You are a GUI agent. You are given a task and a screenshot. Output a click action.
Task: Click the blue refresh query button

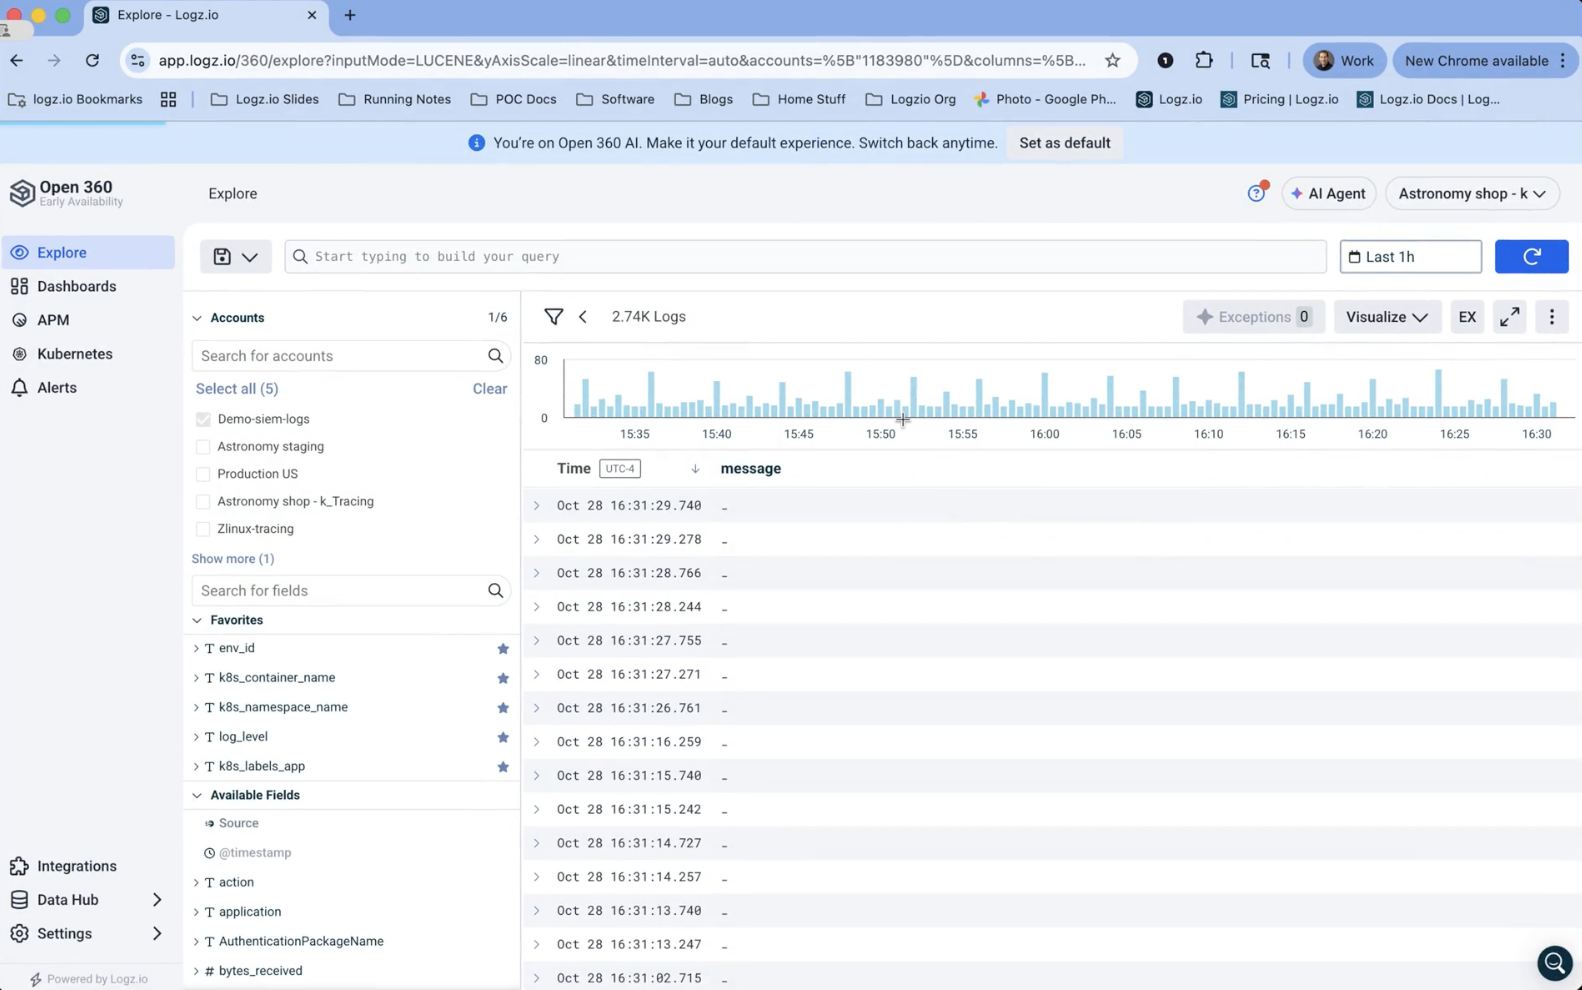click(x=1531, y=257)
